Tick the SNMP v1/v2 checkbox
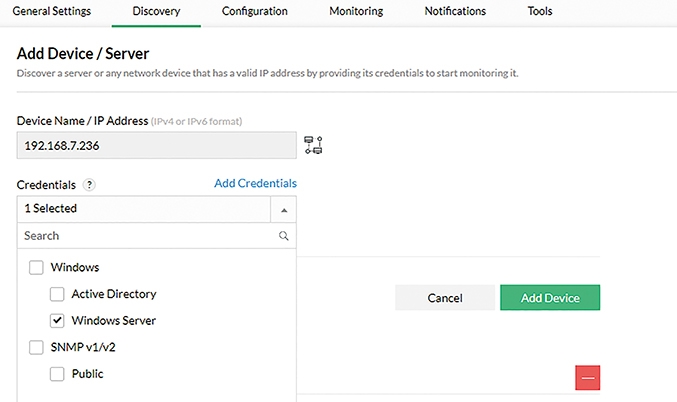Screen dimensions: 677x402 point(36,347)
